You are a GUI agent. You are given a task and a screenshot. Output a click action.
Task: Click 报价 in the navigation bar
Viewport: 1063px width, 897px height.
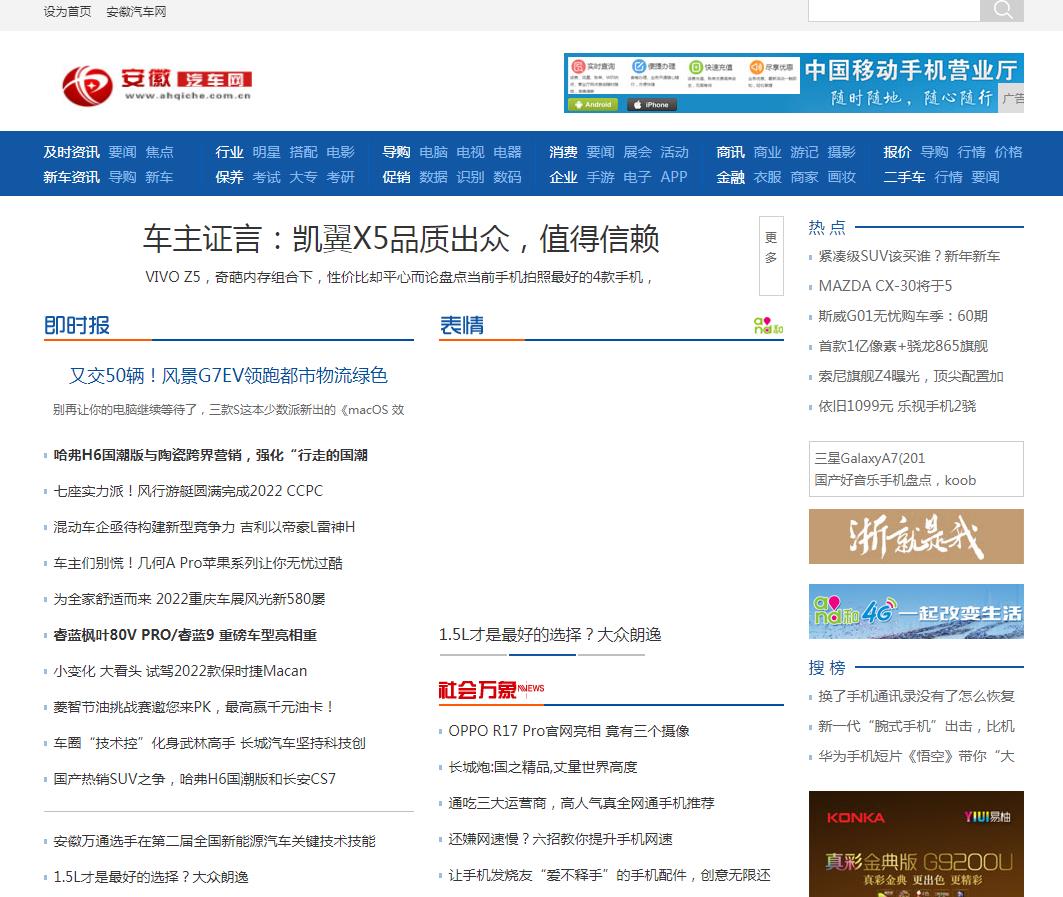tap(897, 152)
